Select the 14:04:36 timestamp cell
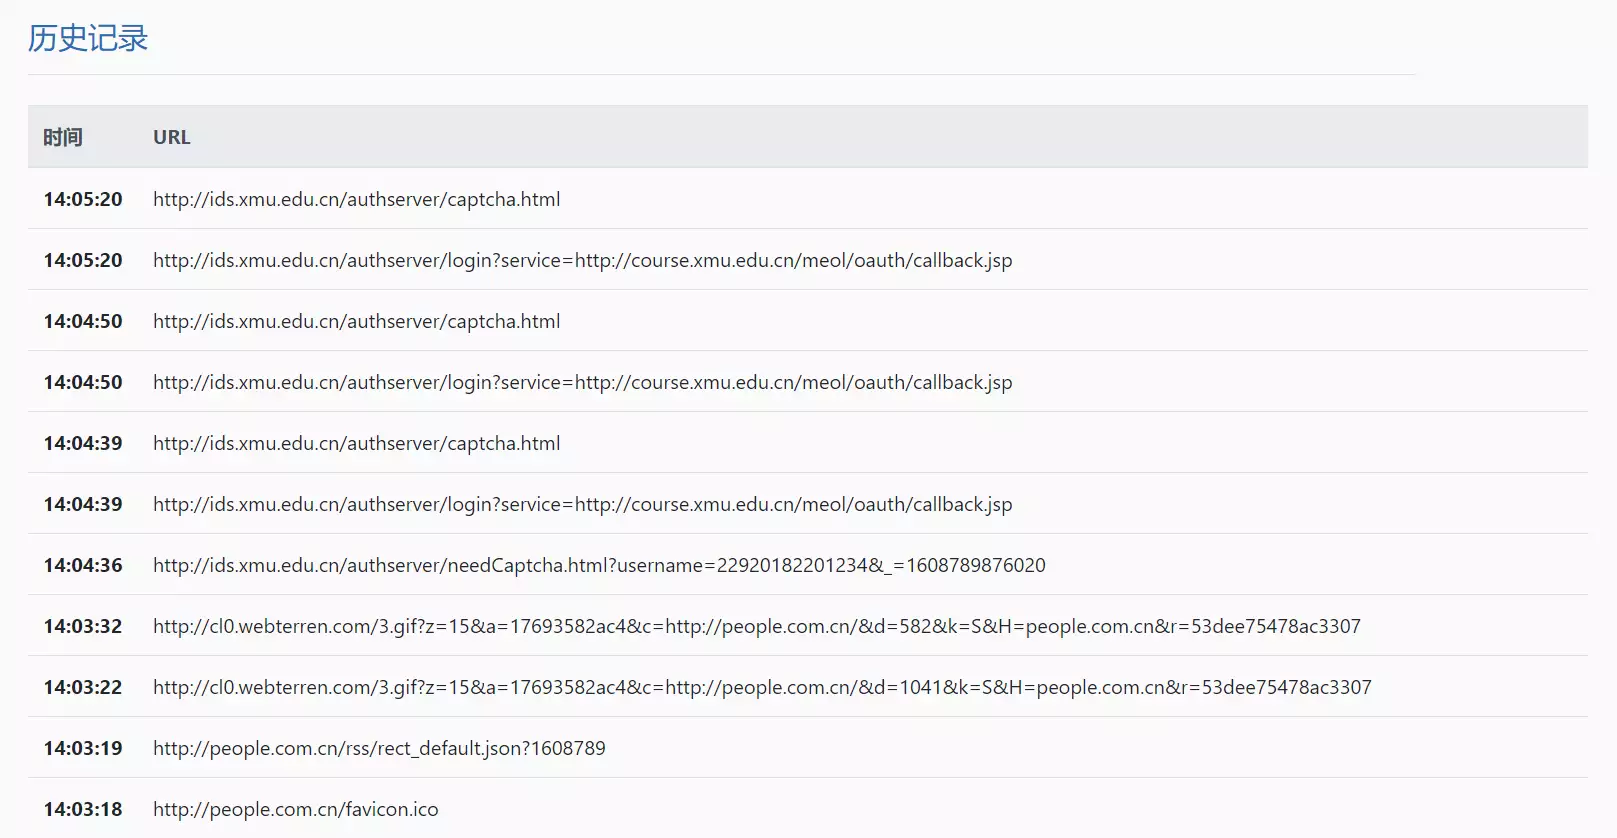The image size is (1617, 838). tap(83, 565)
